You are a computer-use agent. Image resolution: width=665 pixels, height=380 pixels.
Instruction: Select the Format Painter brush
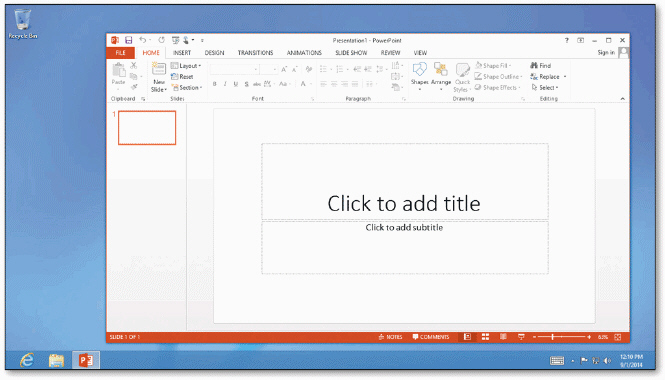134,87
